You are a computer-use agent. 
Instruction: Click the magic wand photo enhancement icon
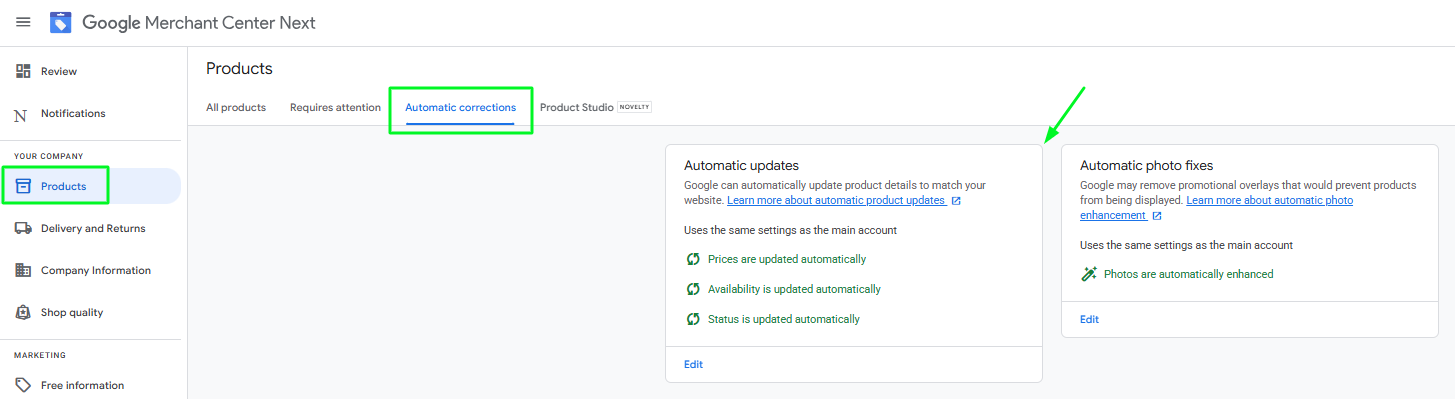click(x=1089, y=274)
